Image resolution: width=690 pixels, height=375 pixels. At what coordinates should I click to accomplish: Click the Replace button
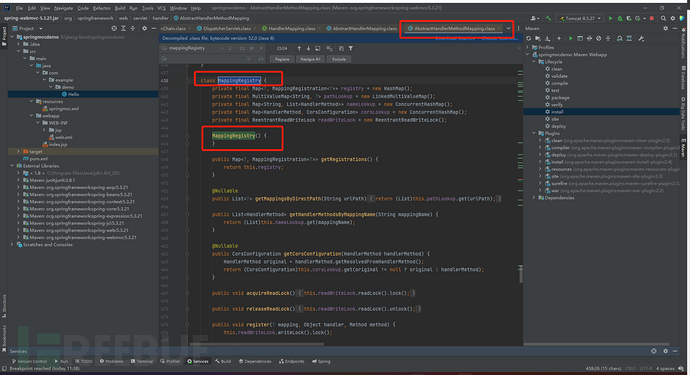pos(282,59)
